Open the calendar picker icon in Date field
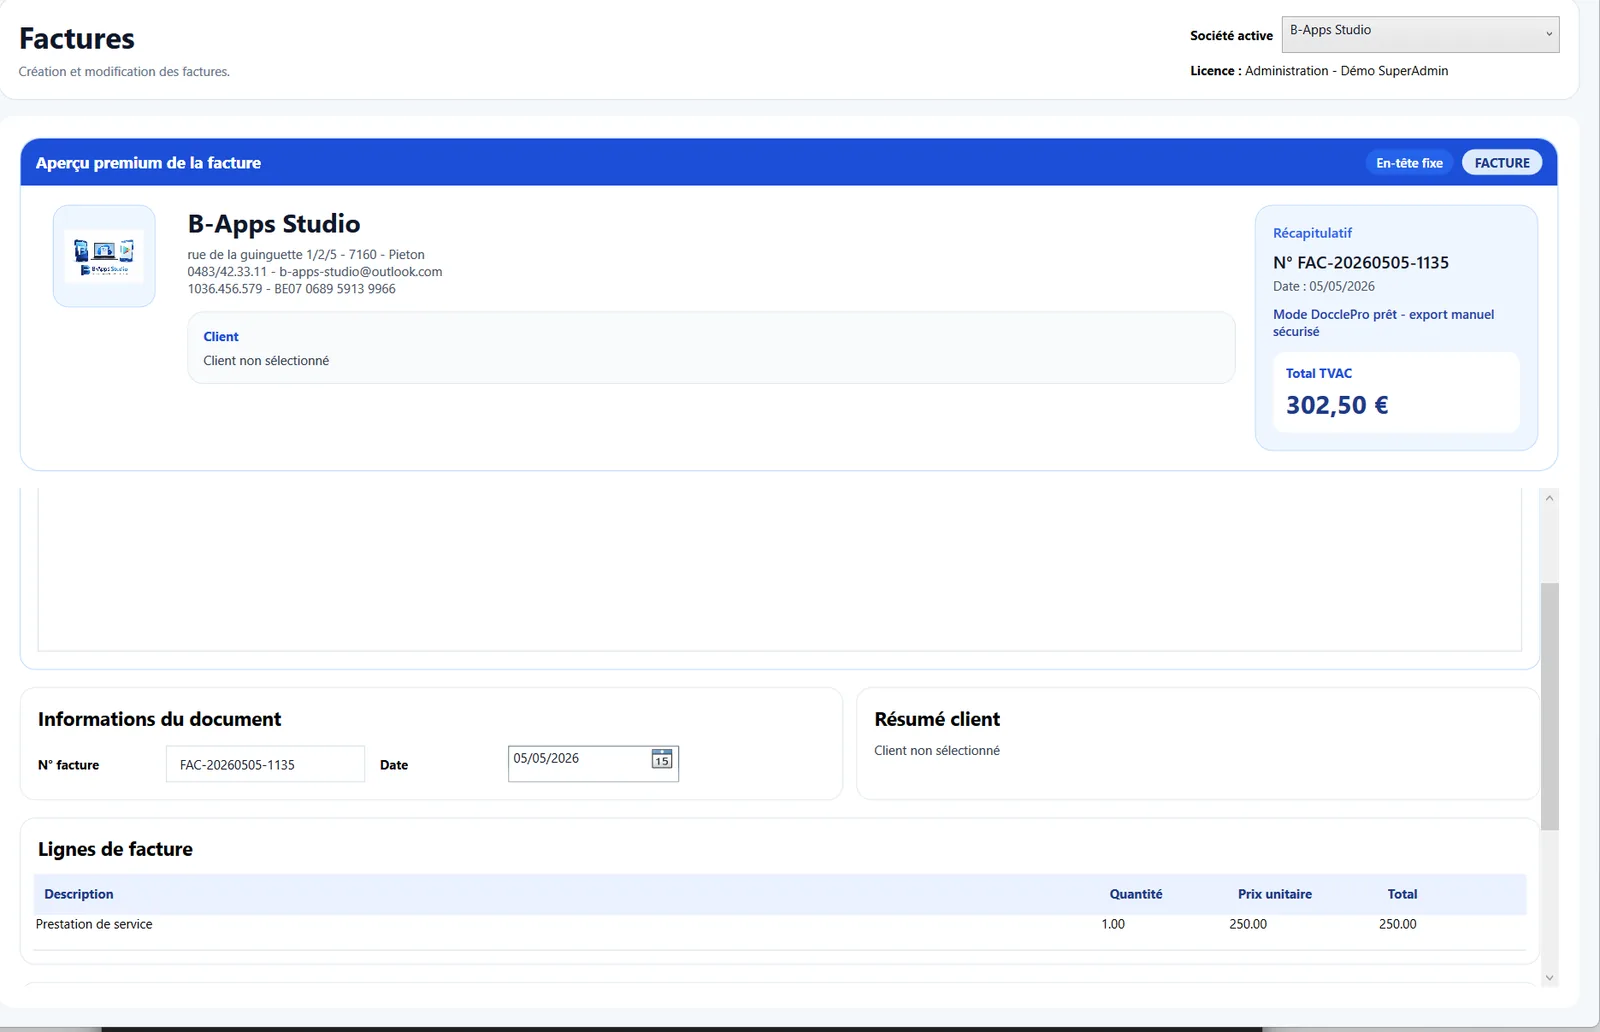This screenshot has width=1600, height=1032. (662, 759)
